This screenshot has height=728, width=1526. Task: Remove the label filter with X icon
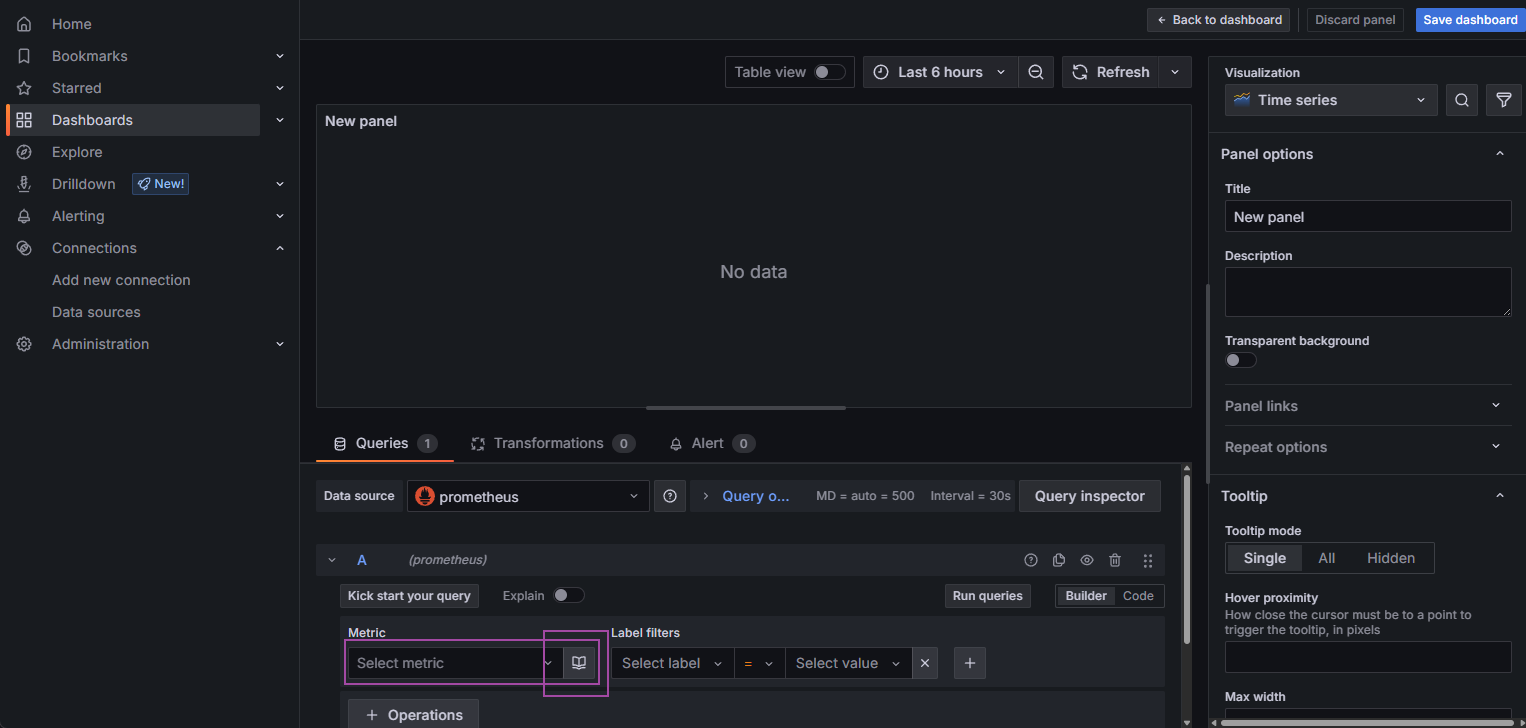(x=925, y=663)
